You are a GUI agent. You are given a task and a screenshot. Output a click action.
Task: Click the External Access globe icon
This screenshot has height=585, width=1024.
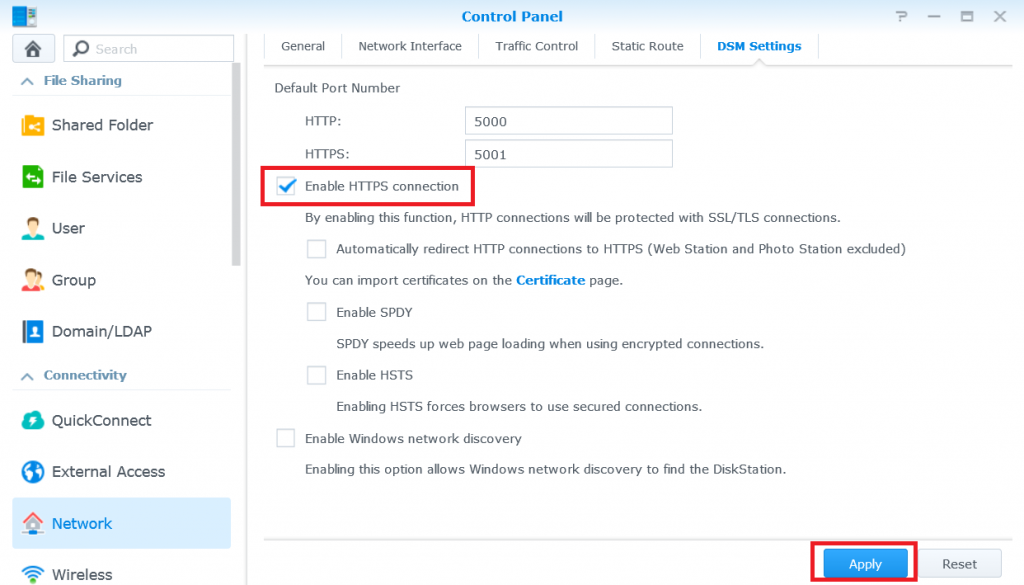(x=33, y=472)
